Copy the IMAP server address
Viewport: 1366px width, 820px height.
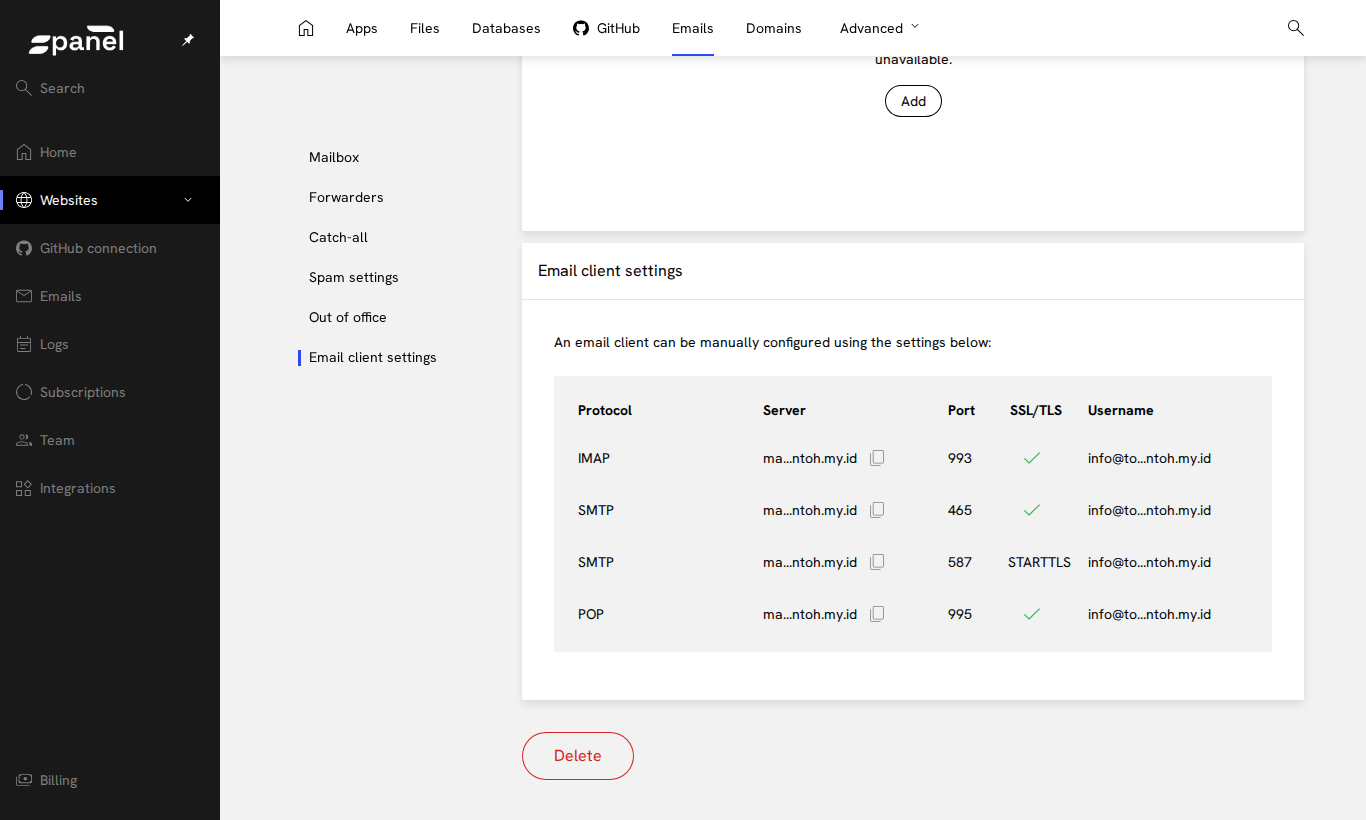click(x=877, y=458)
